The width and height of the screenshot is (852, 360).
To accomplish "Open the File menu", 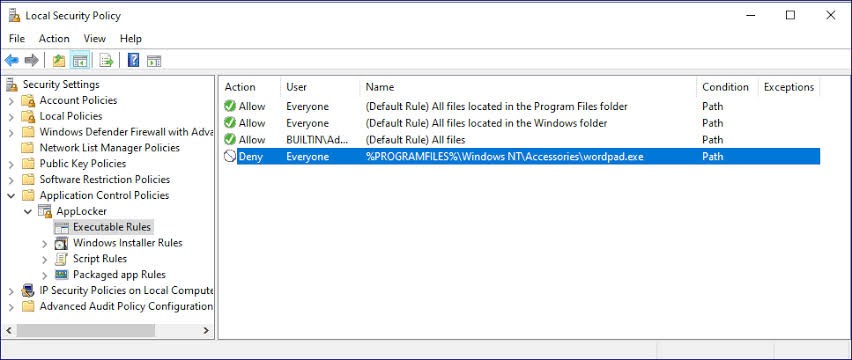I will click(17, 39).
